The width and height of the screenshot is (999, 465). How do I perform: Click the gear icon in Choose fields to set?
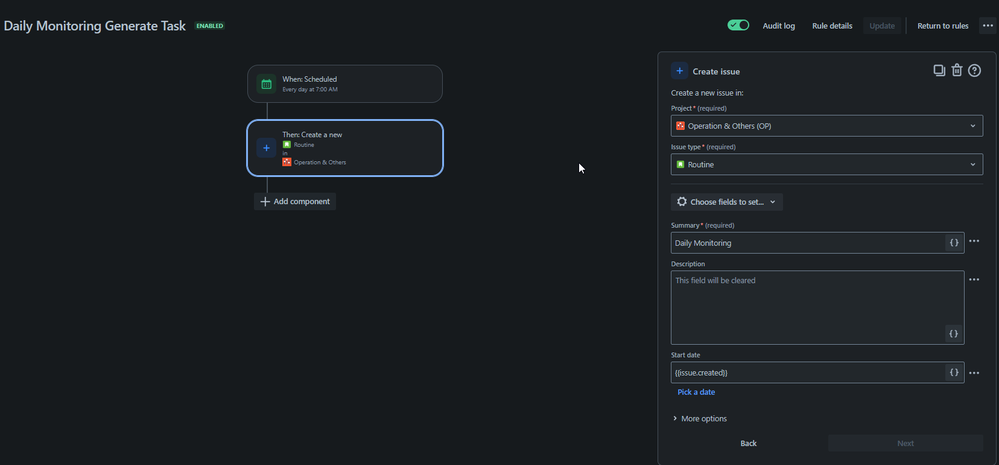682,202
